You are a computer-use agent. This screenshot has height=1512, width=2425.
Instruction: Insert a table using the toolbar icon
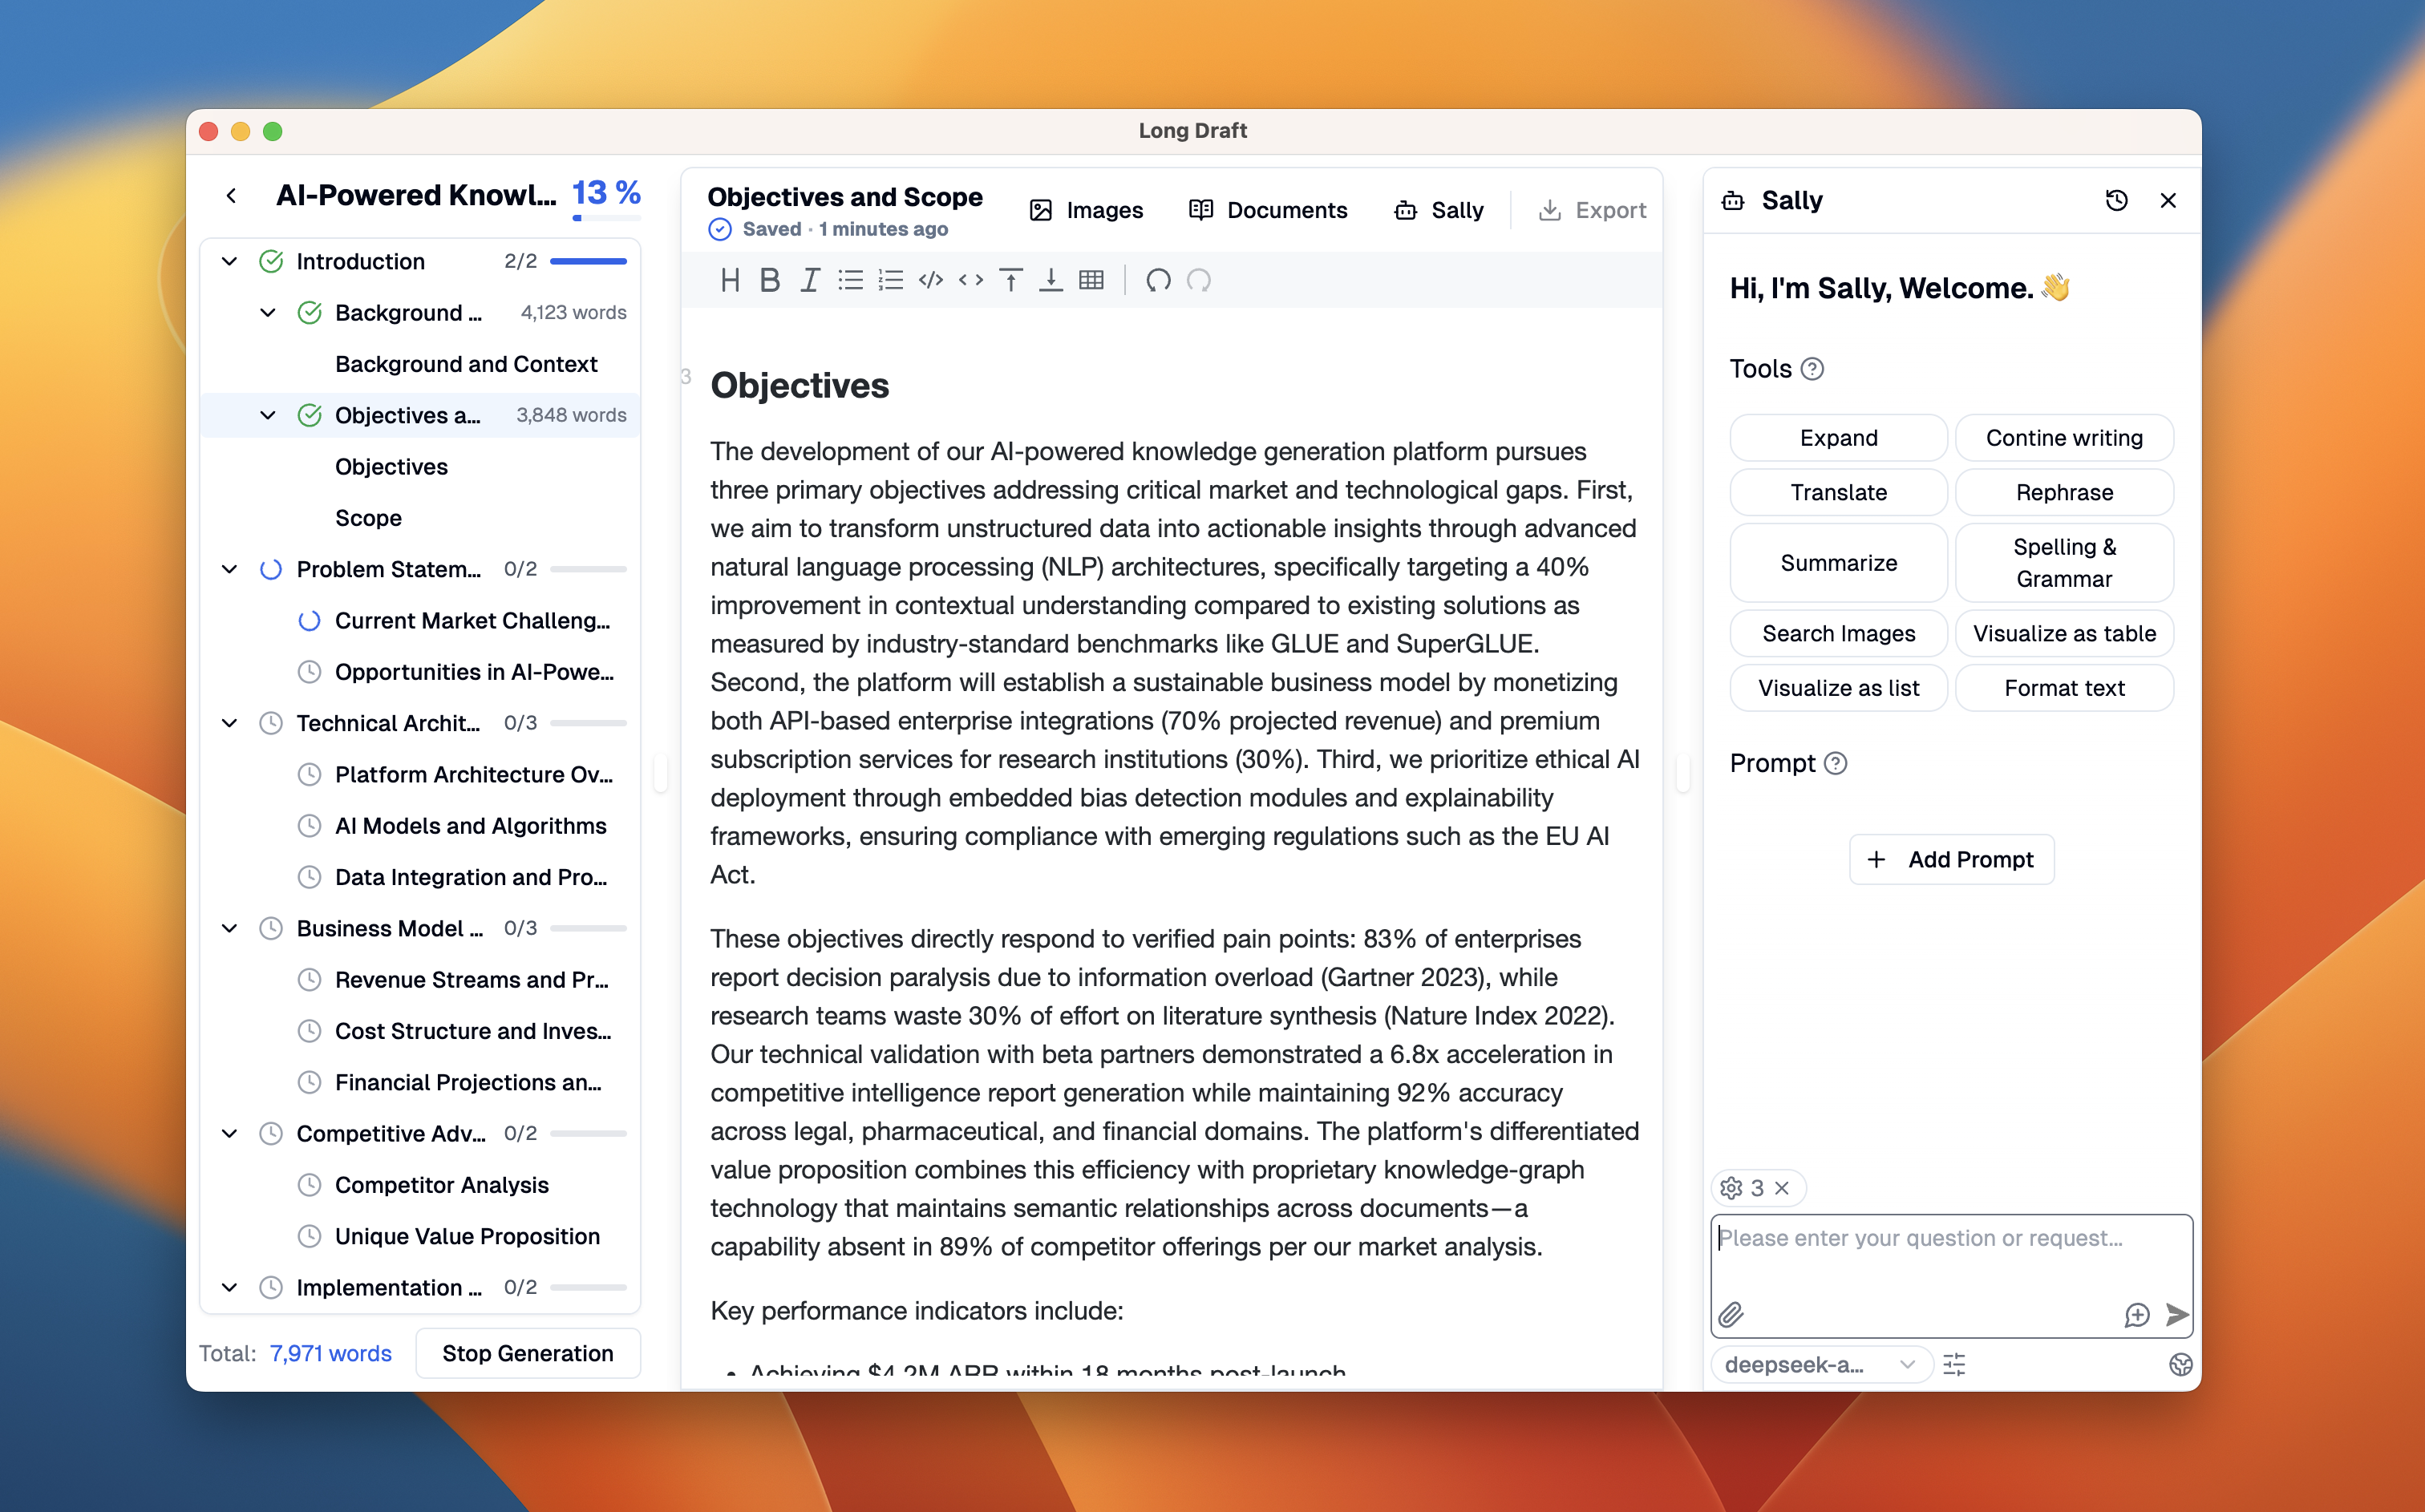click(x=1090, y=280)
